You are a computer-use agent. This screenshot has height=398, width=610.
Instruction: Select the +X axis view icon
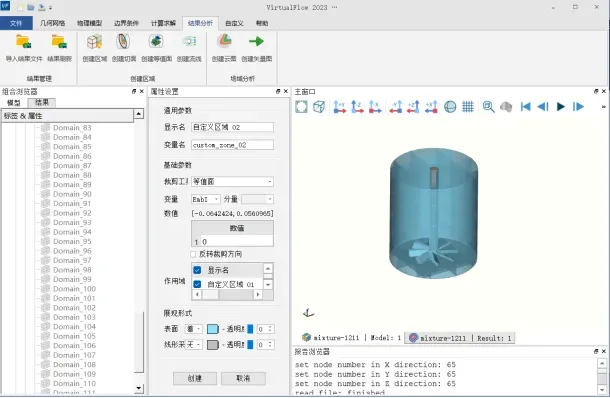[431, 107]
